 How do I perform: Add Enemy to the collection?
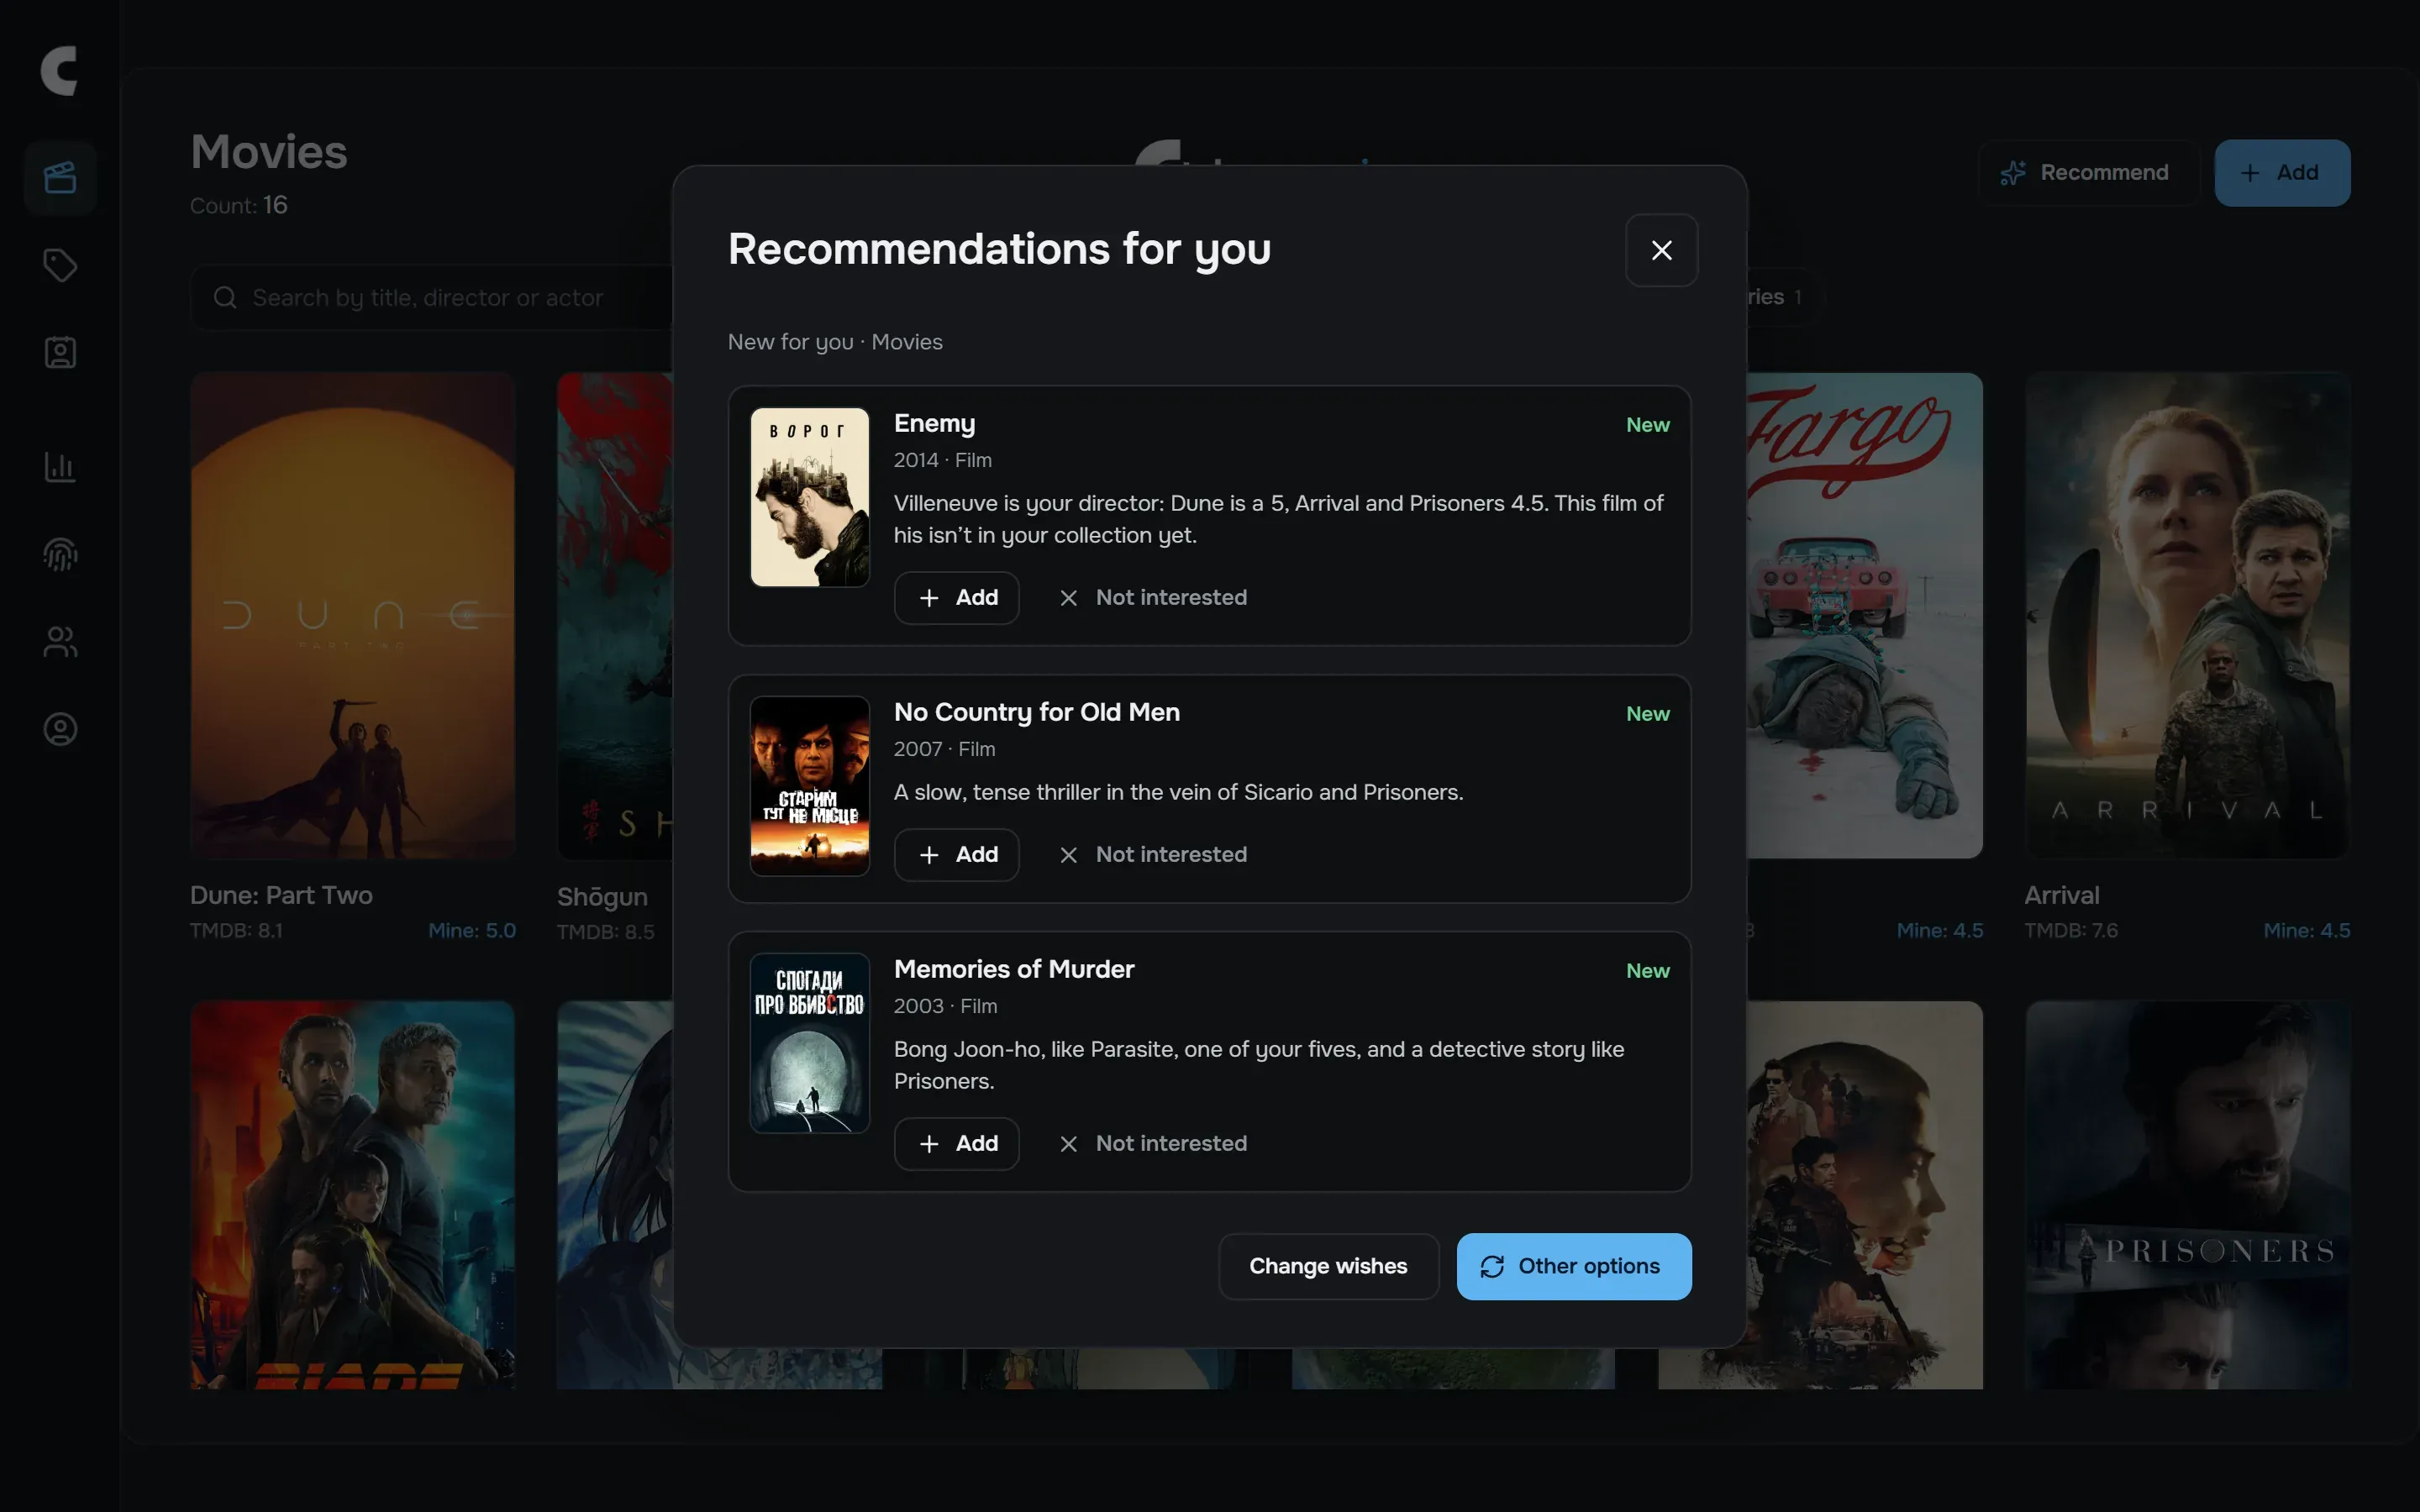[x=956, y=598]
